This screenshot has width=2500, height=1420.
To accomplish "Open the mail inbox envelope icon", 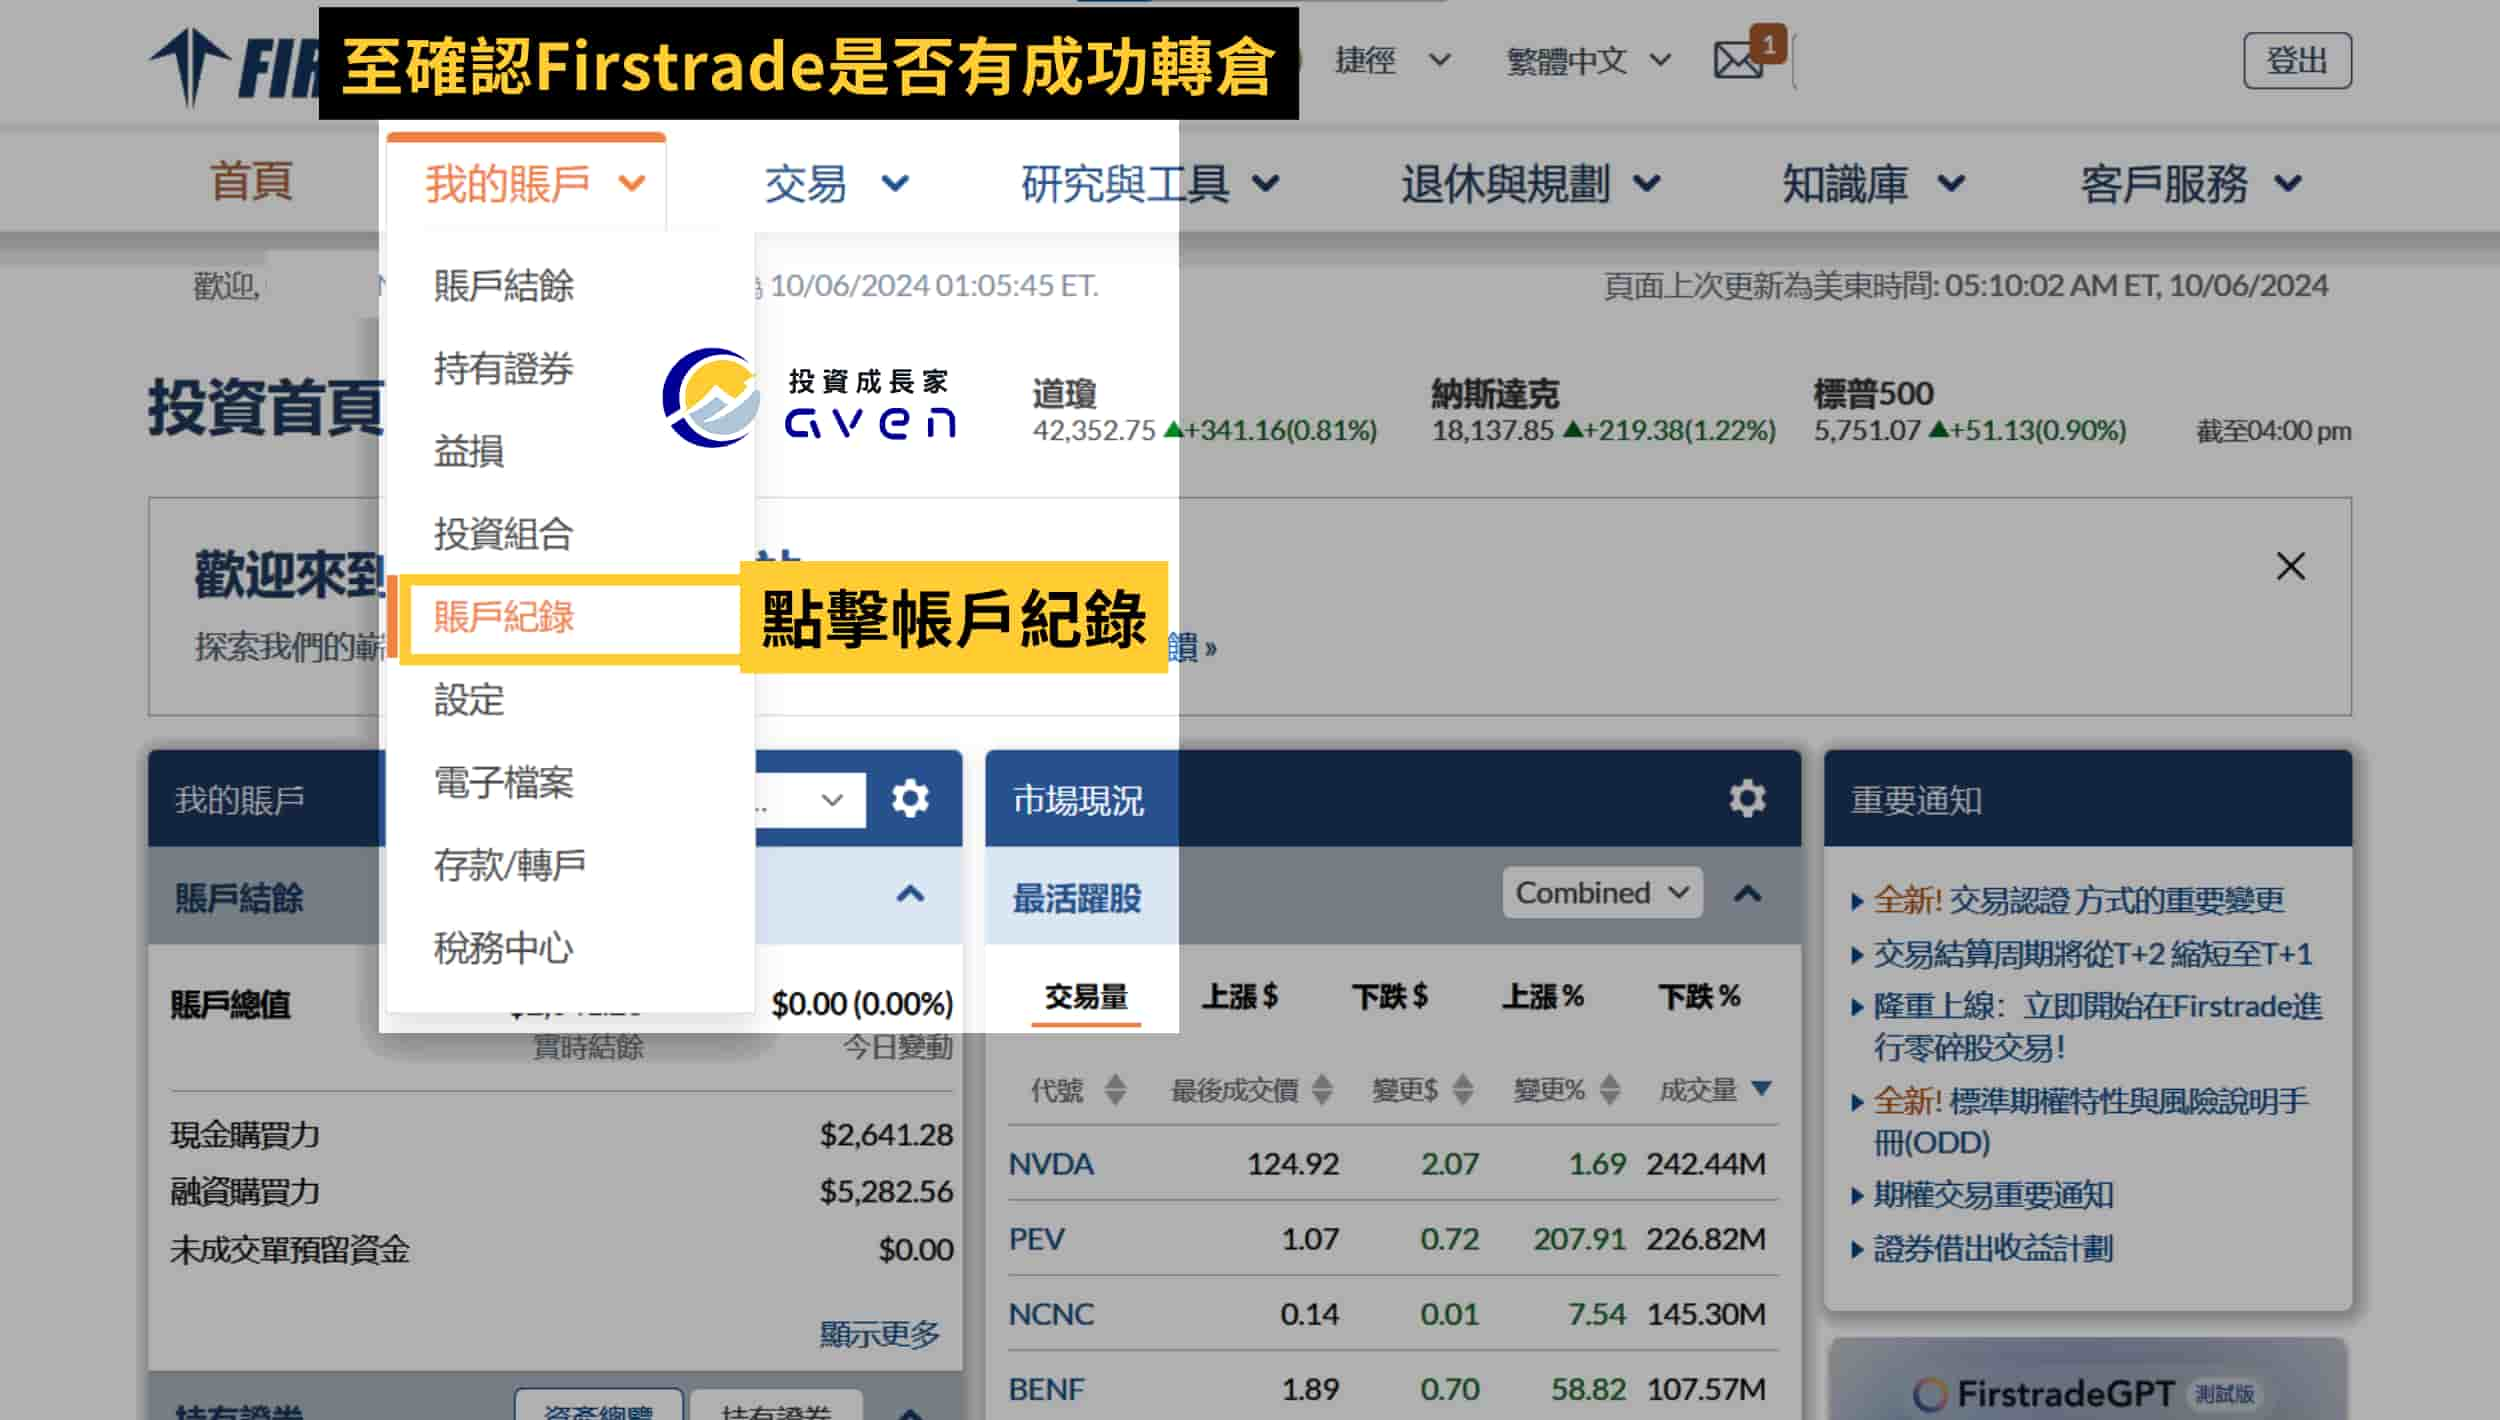I will pos(1738,61).
